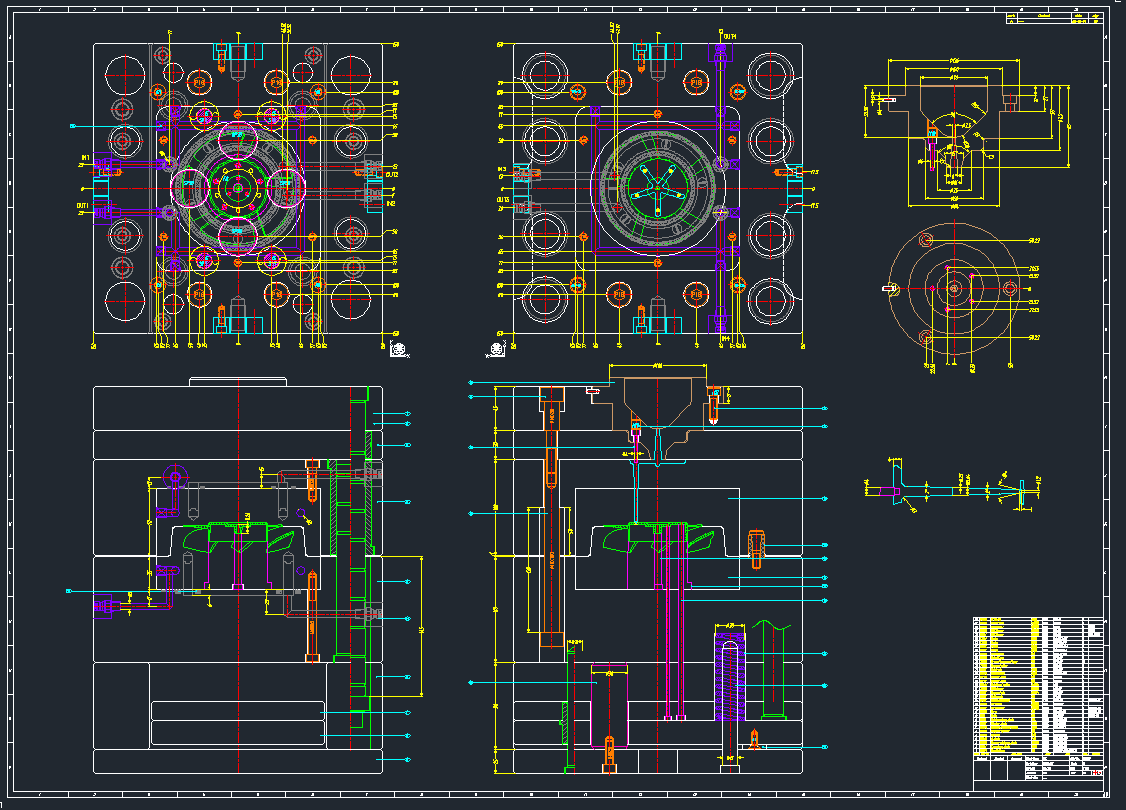Select the purple spring in the bottom-middle section
1126x810 pixels.
point(730,680)
